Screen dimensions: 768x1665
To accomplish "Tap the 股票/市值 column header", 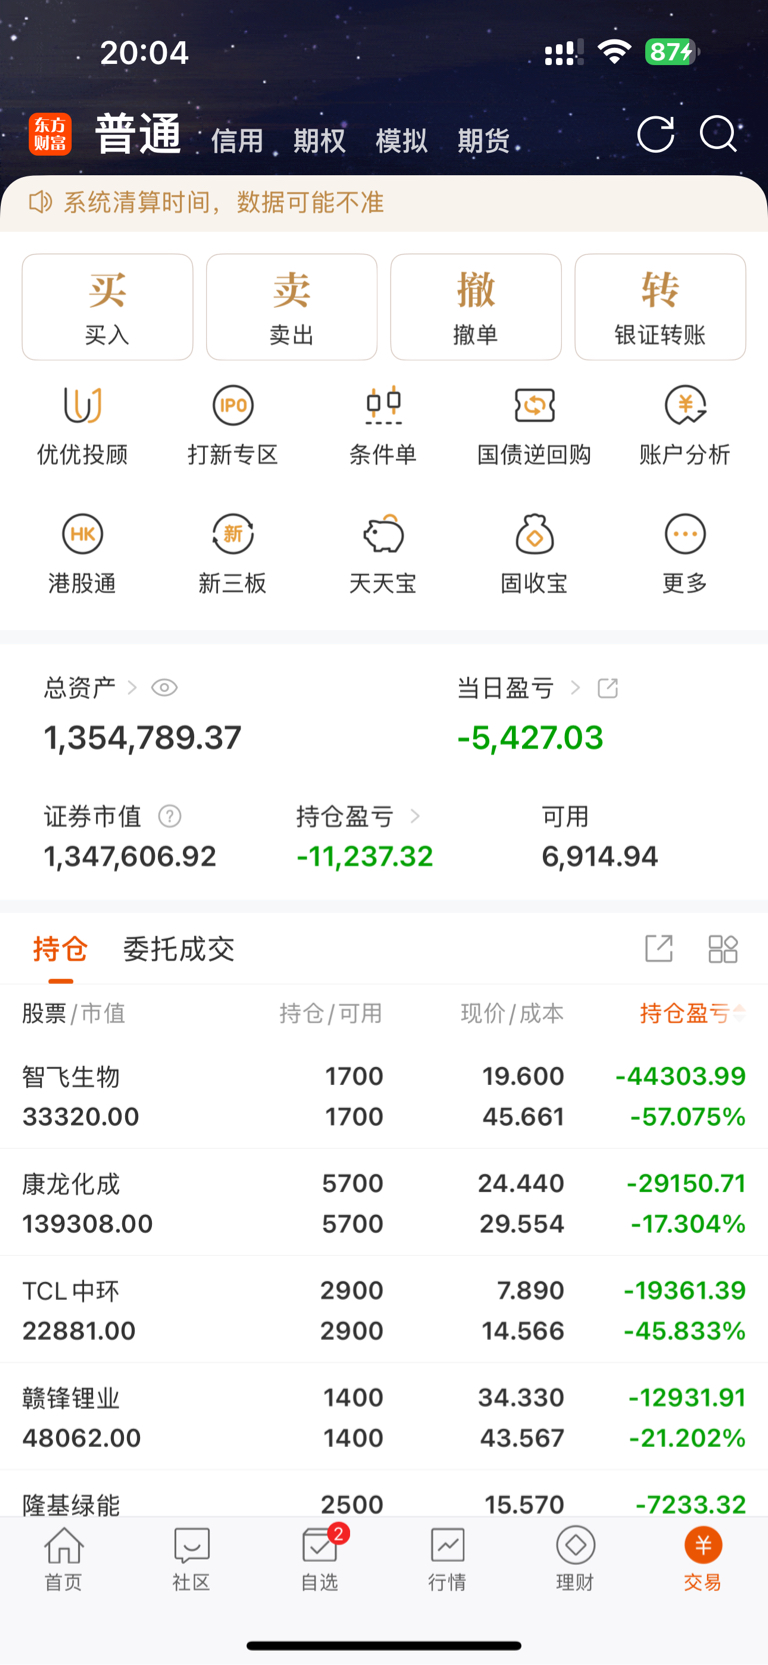I will (x=74, y=1013).
